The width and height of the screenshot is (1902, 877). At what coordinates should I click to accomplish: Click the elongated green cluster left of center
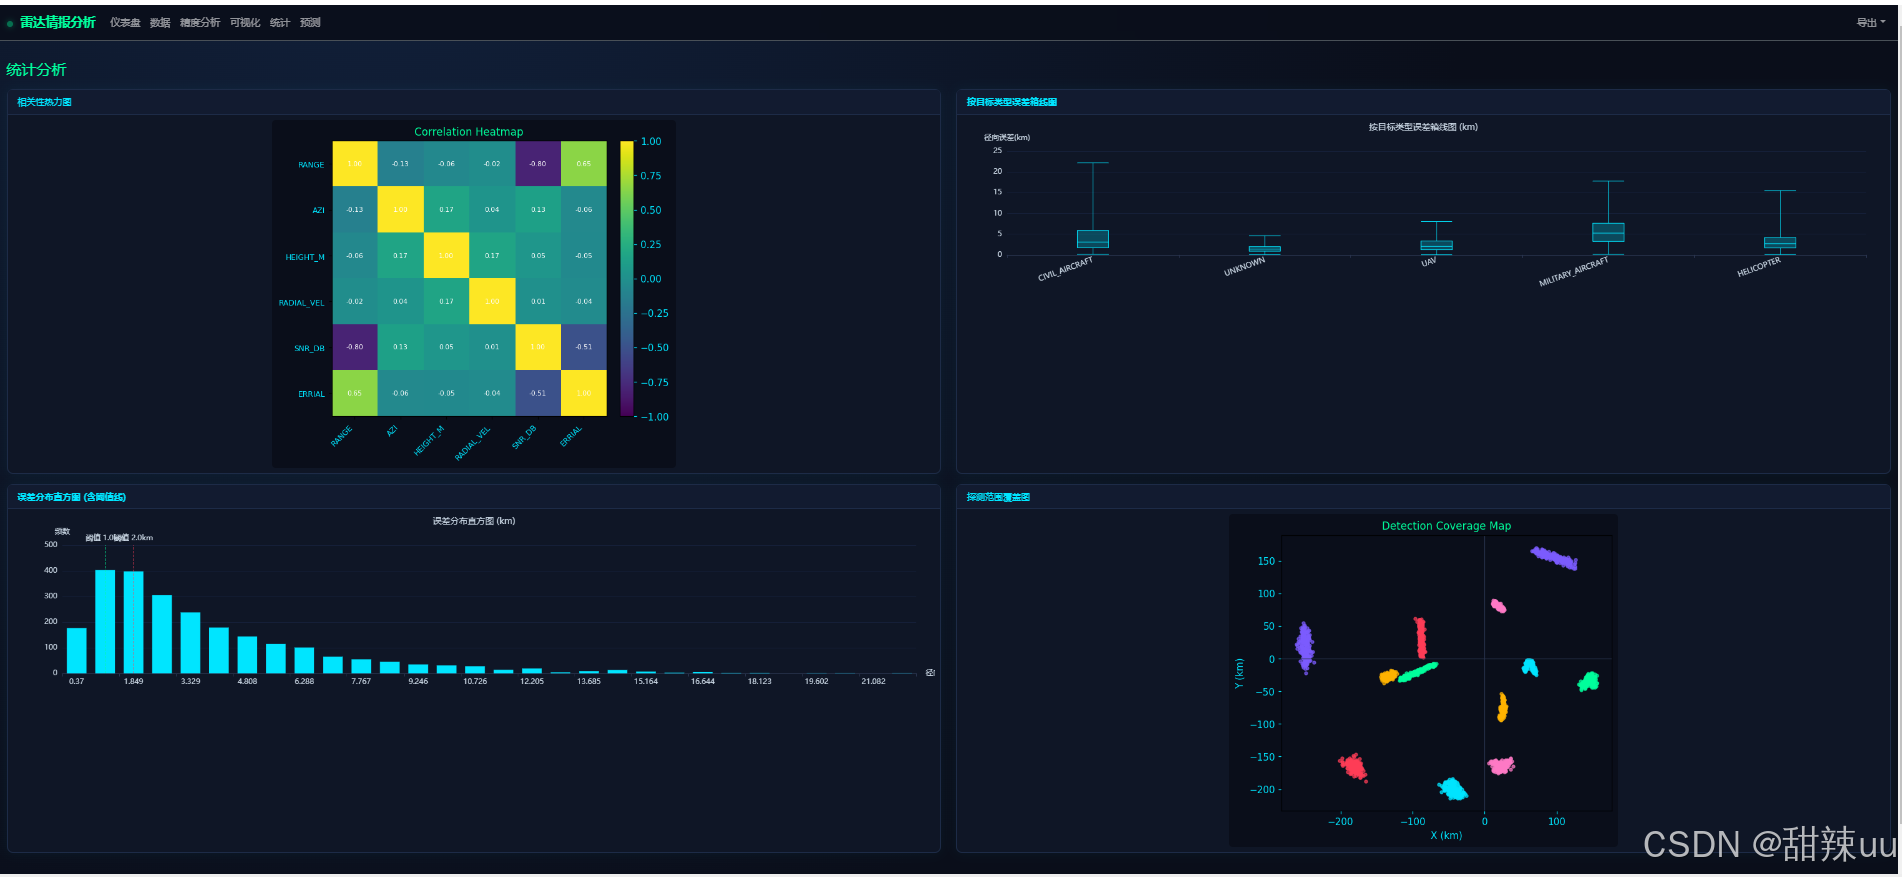click(x=1417, y=672)
